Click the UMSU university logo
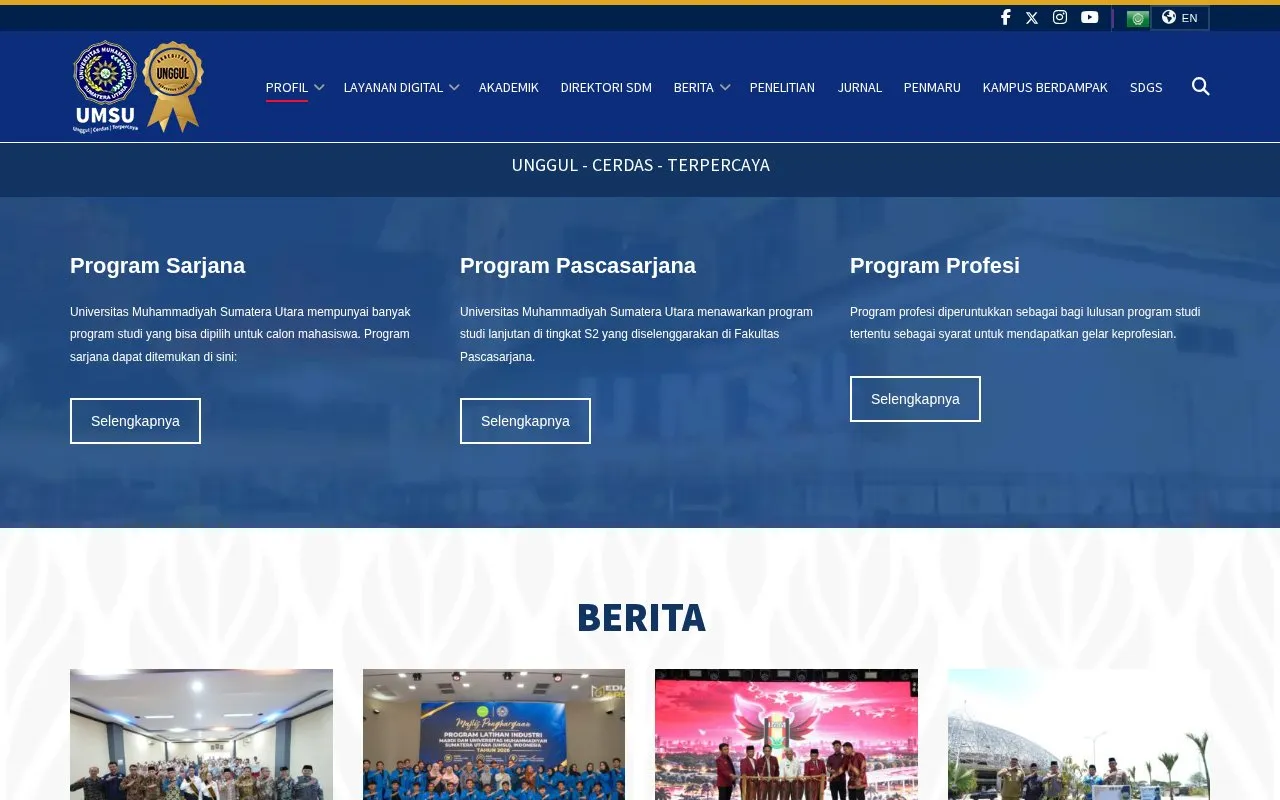The width and height of the screenshot is (1280, 800). [x=106, y=87]
